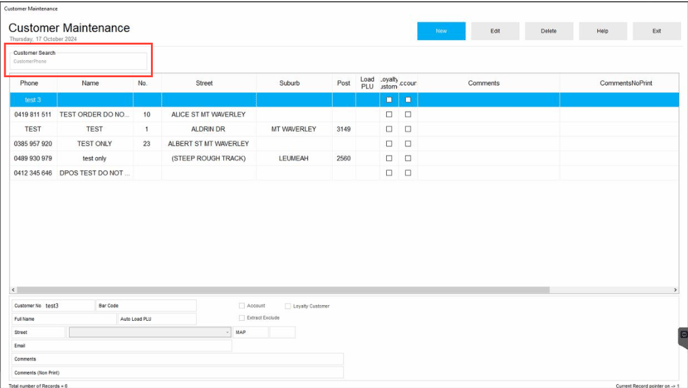Image resolution: width=688 pixels, height=388 pixels.
Task: Select the ALDRIN DR street cell
Action: [x=208, y=129]
